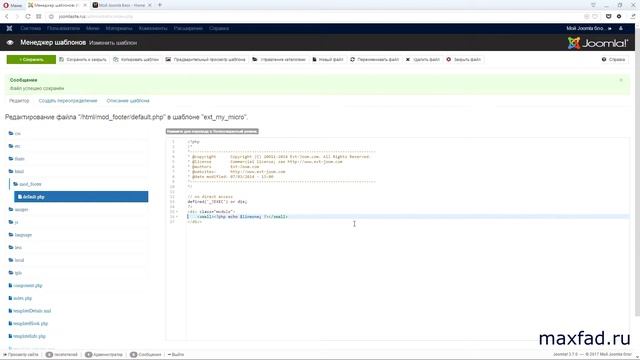The width and height of the screenshot is (640, 360).
Task: Open browser speed dial grid icon
Action: (x=39, y=16)
